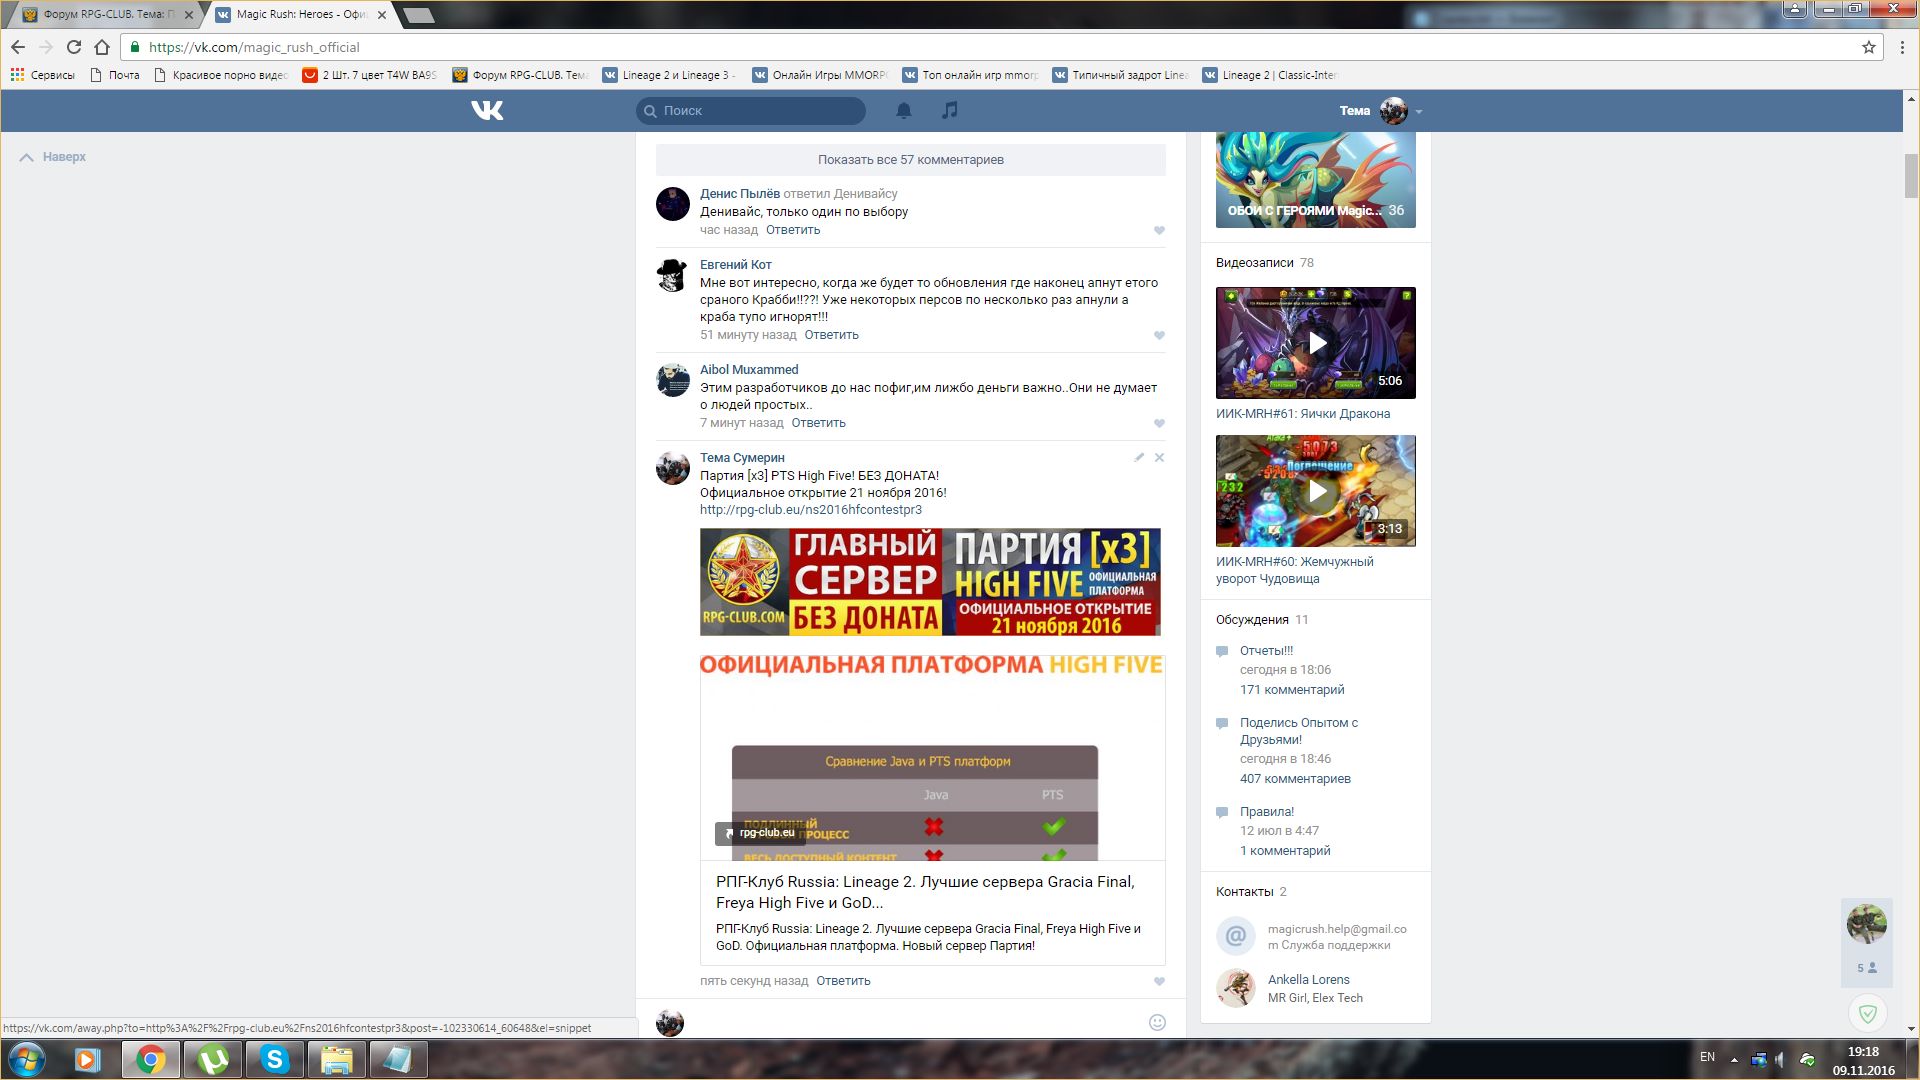Viewport: 1920px width, 1080px height.
Task: Delete own comment with X icon
Action: 1160,457
